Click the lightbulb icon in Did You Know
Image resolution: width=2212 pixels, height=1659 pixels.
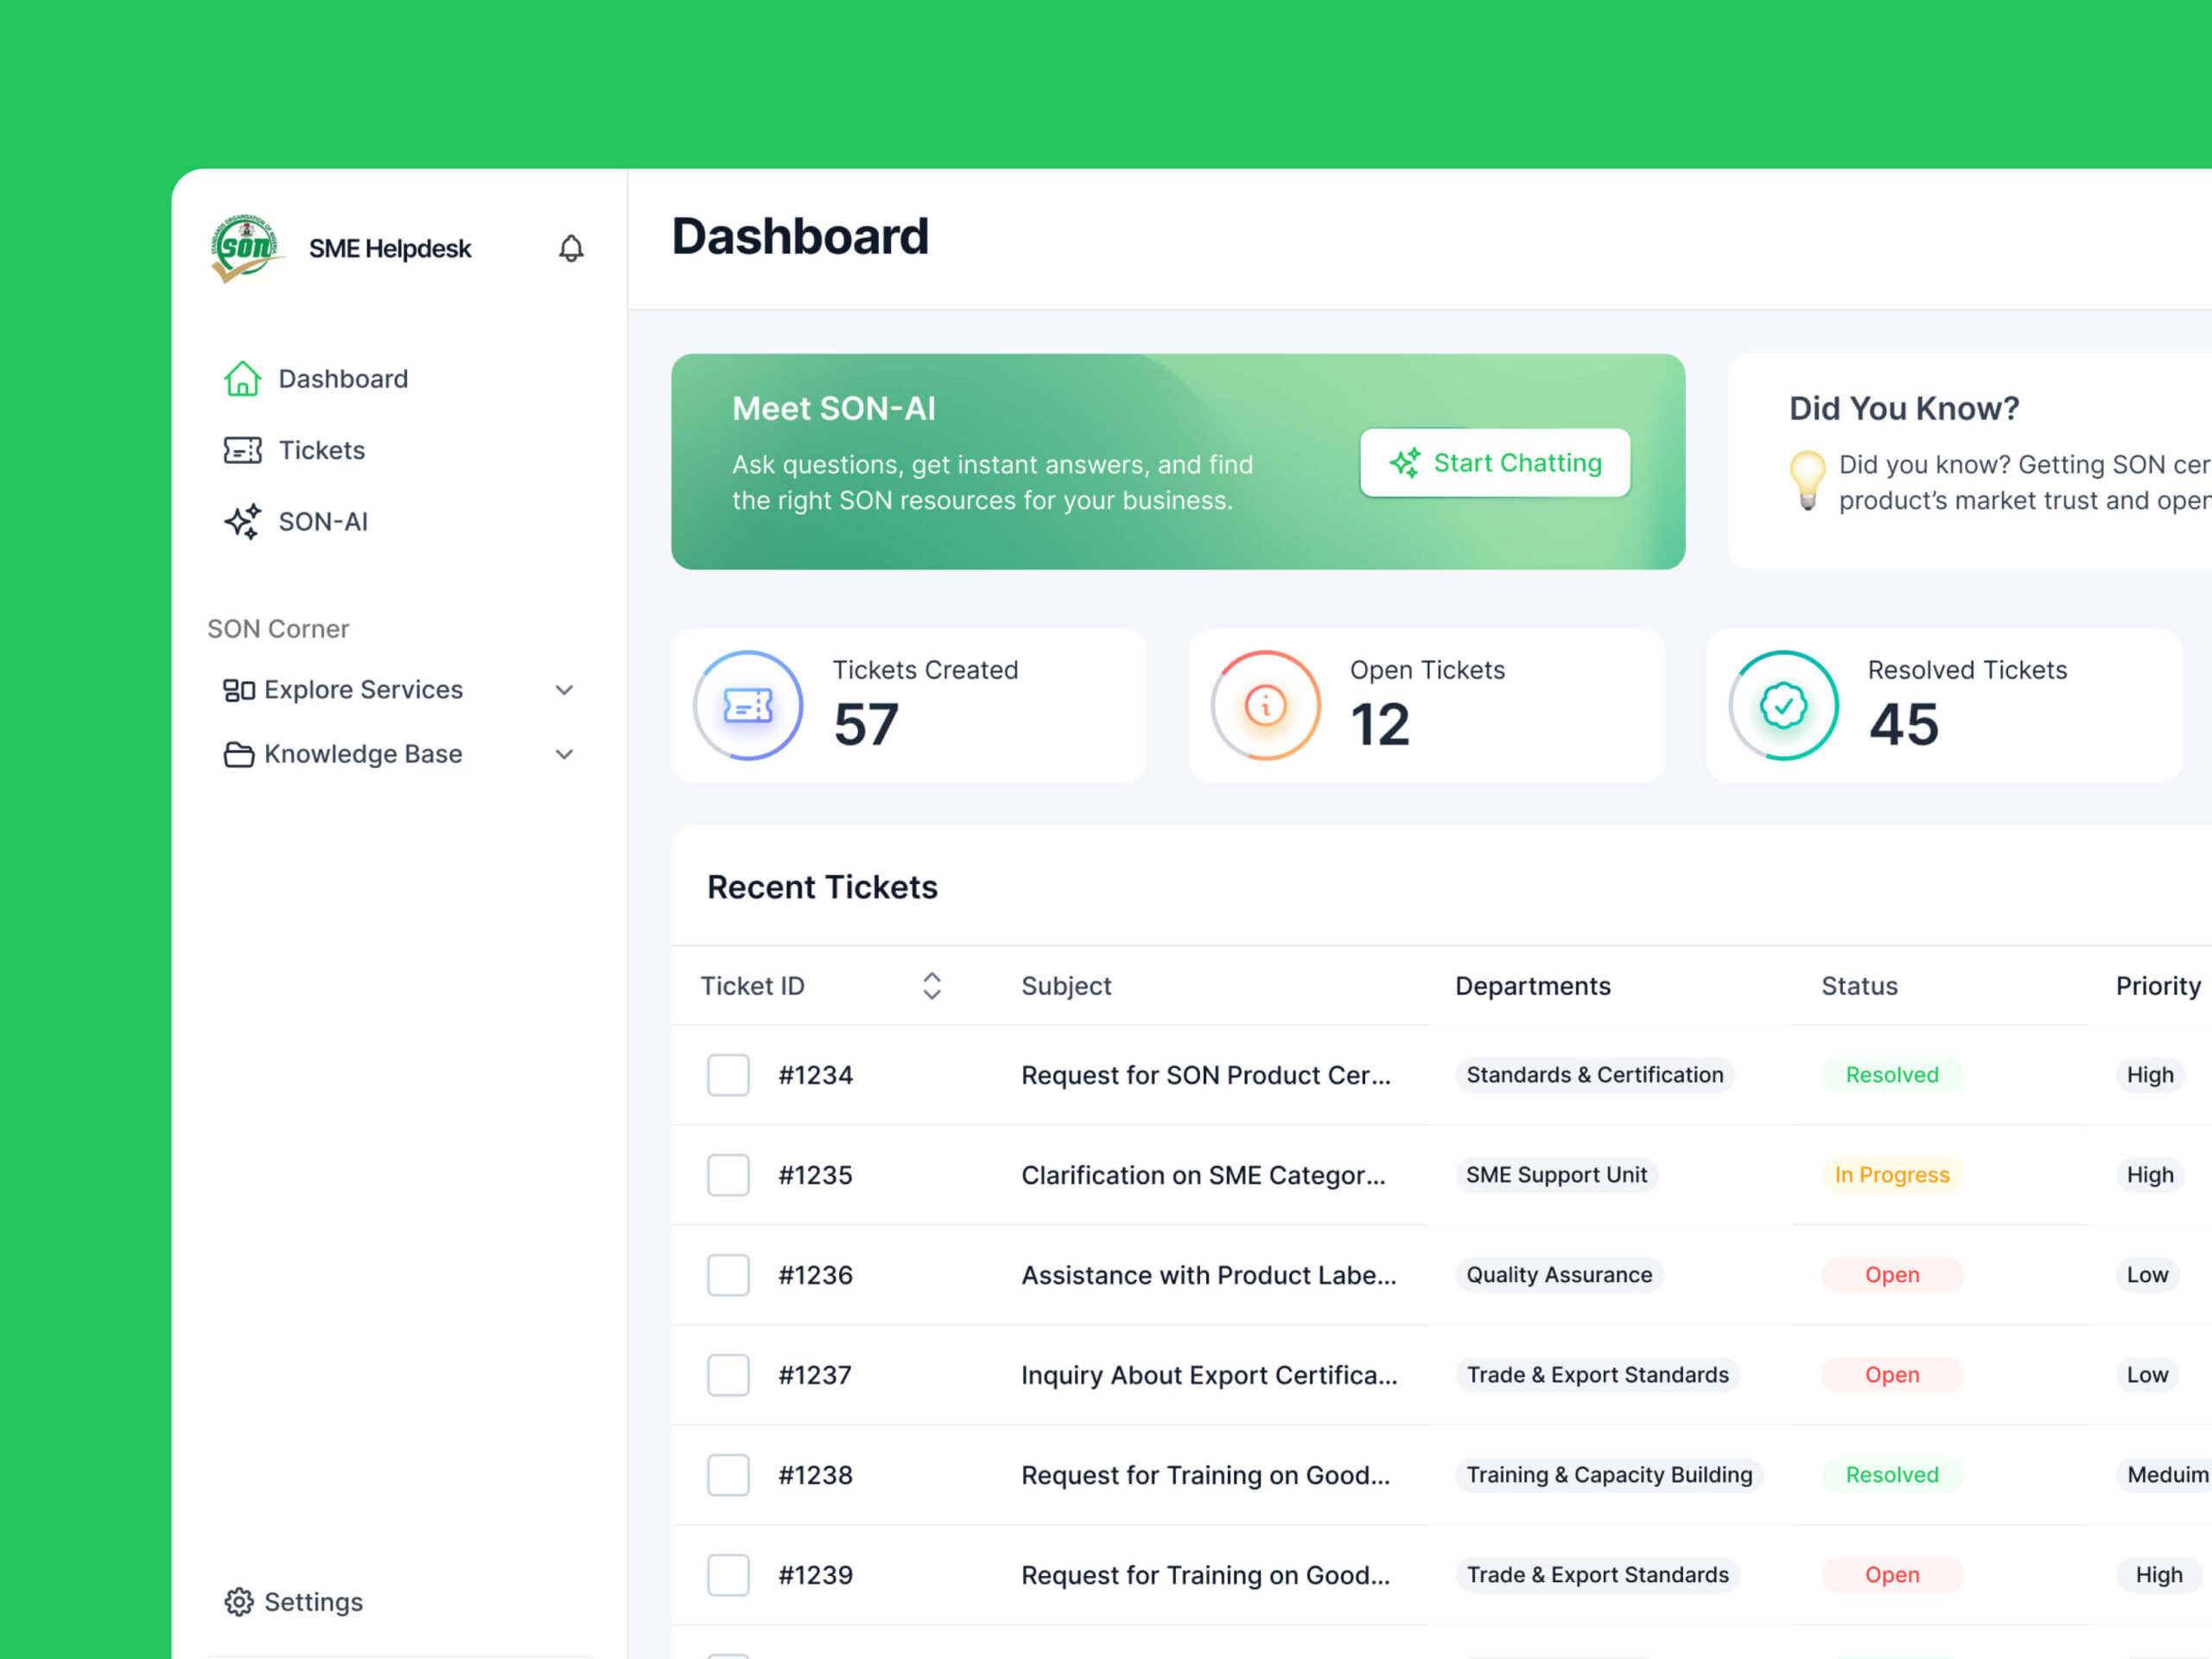click(x=1807, y=481)
